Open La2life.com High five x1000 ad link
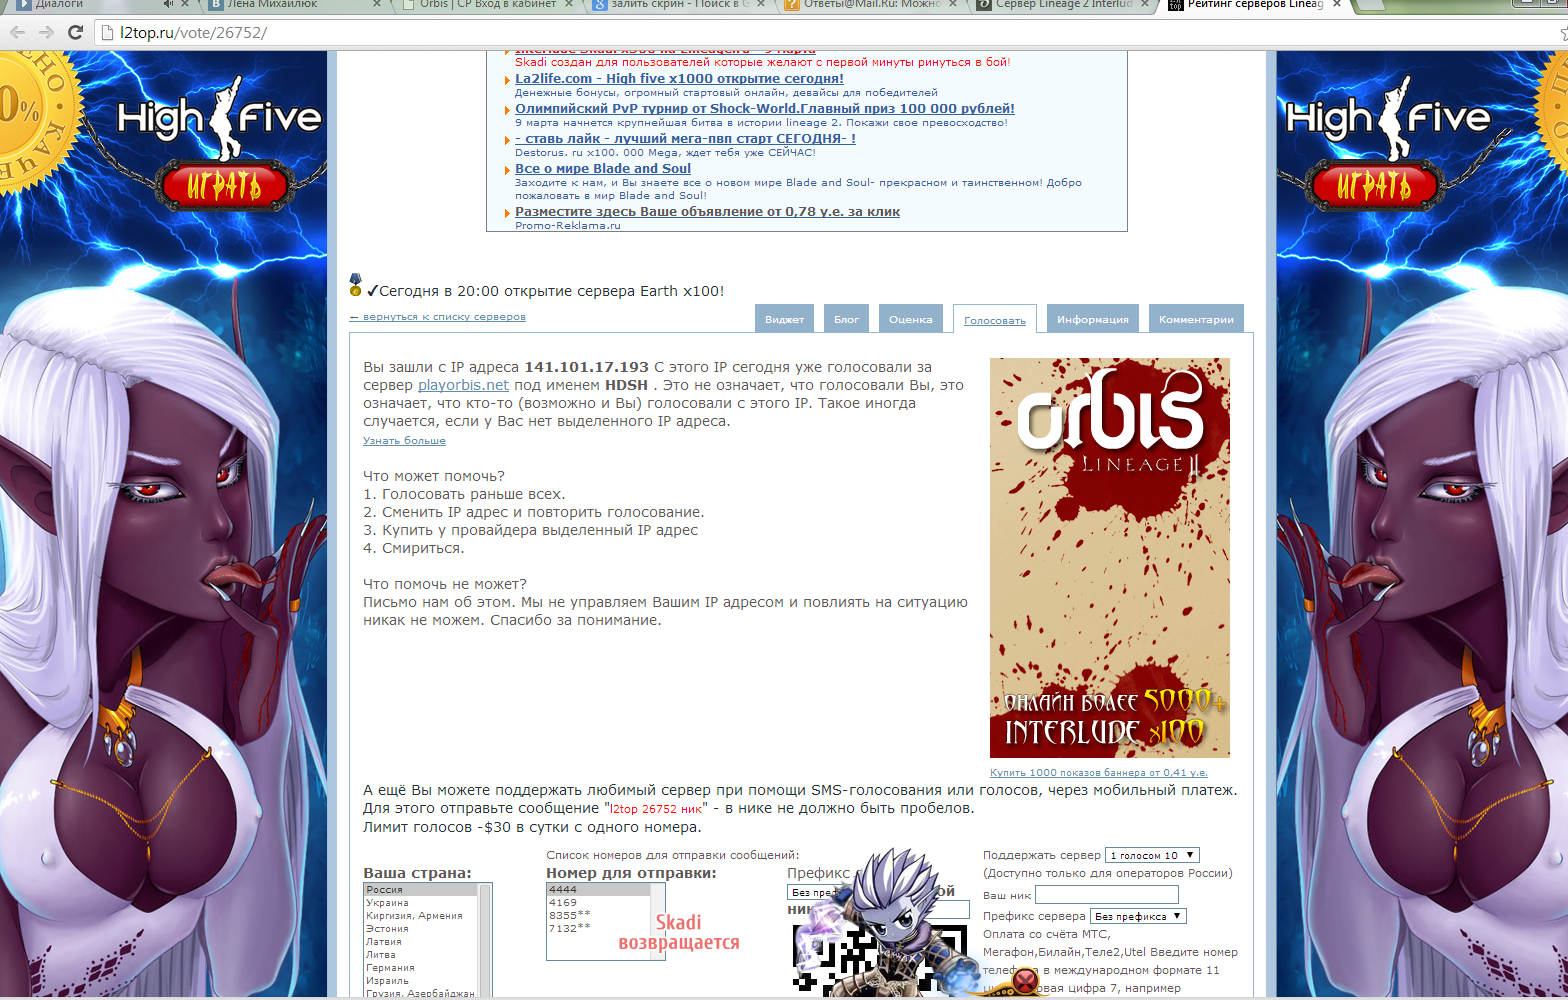This screenshot has height=1000, width=1568. pyautogui.click(x=679, y=78)
